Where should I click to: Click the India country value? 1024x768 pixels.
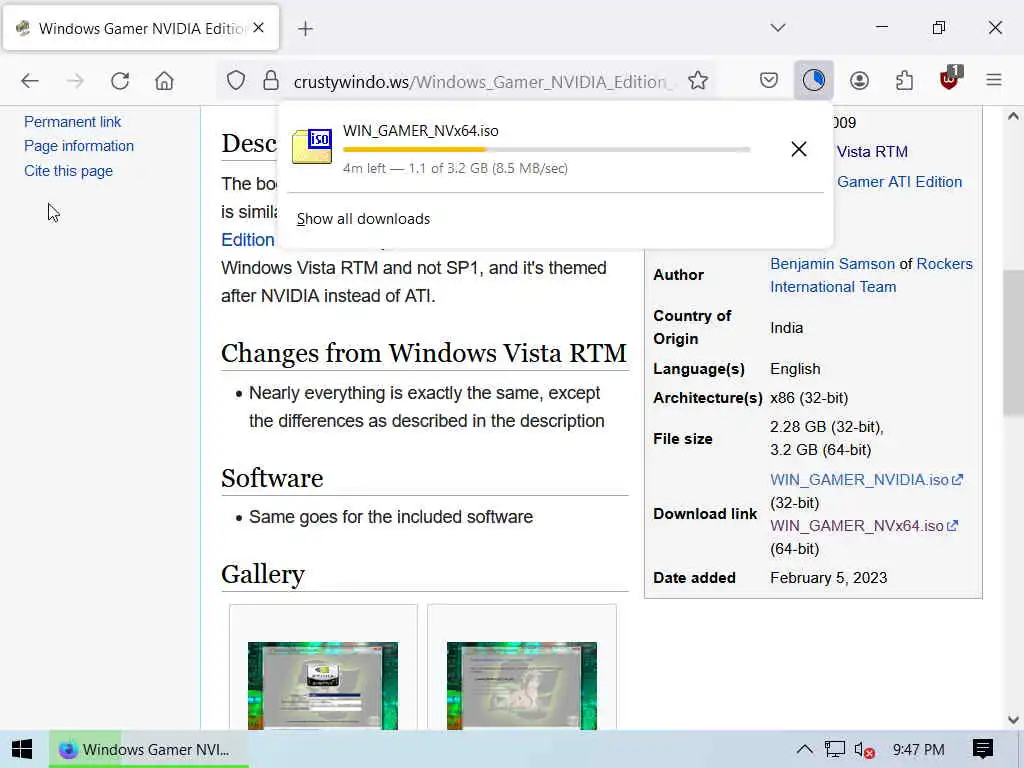tap(786, 328)
